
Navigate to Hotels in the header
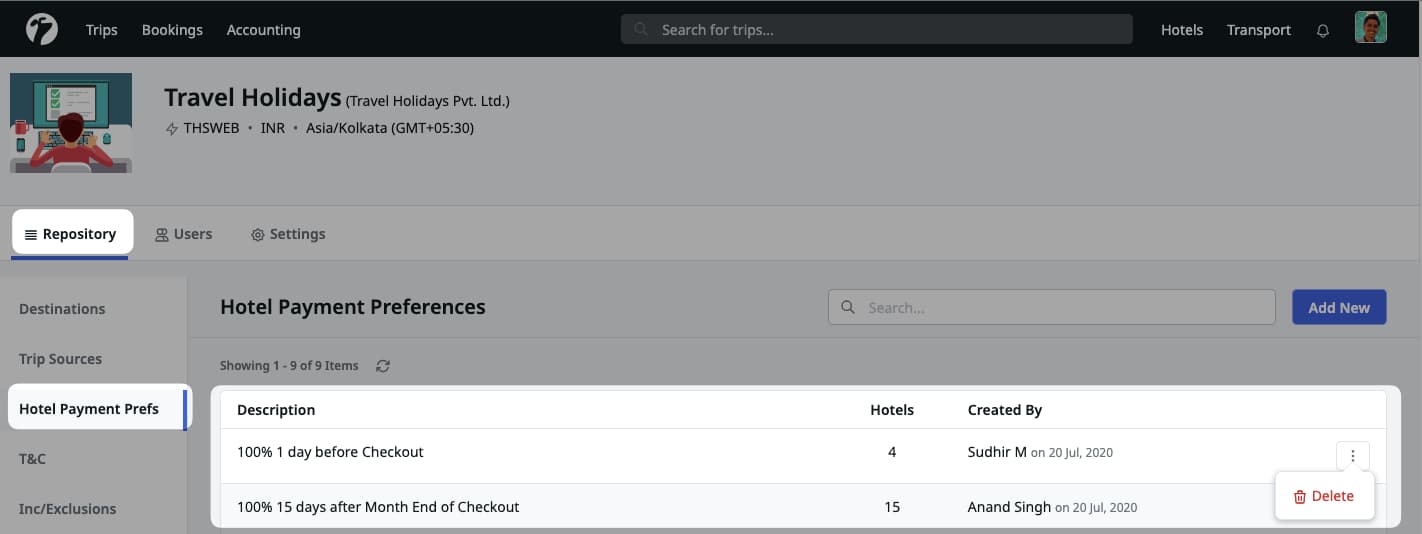pyautogui.click(x=1181, y=30)
